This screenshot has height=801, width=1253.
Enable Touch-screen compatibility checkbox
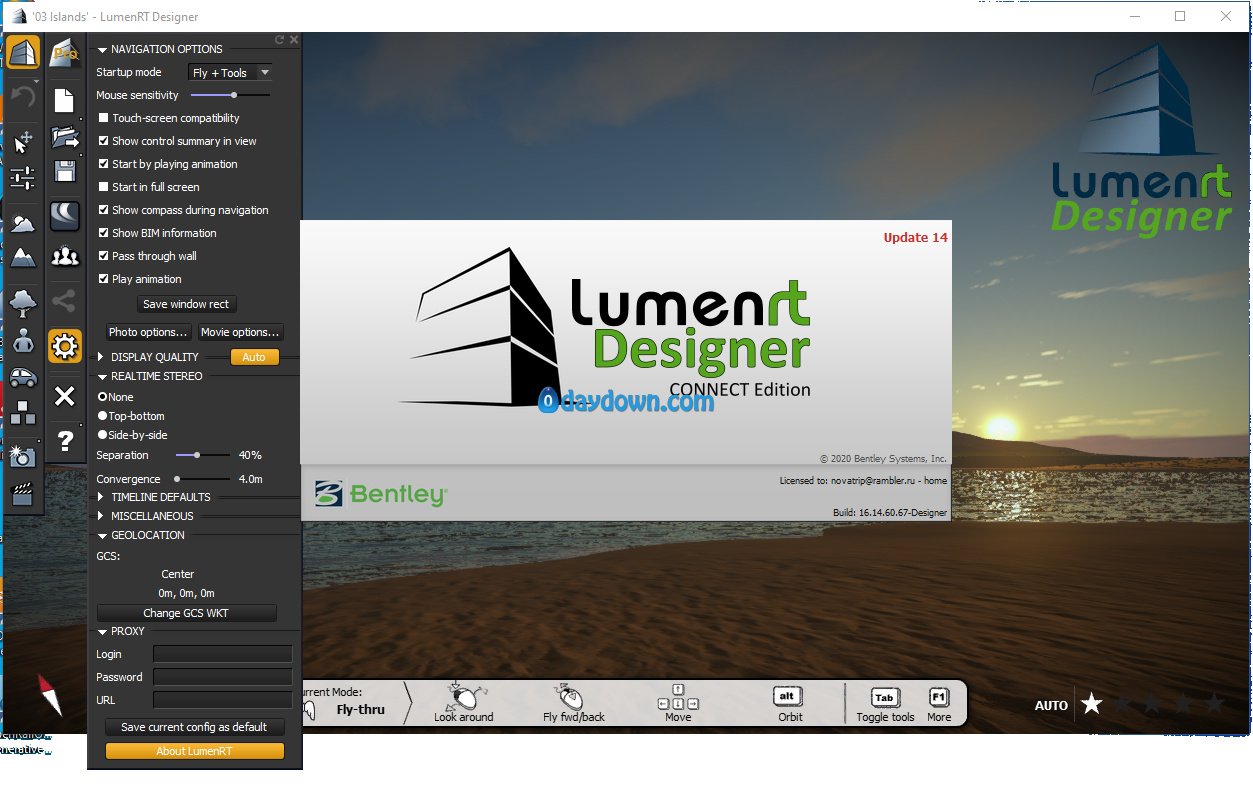(x=103, y=118)
